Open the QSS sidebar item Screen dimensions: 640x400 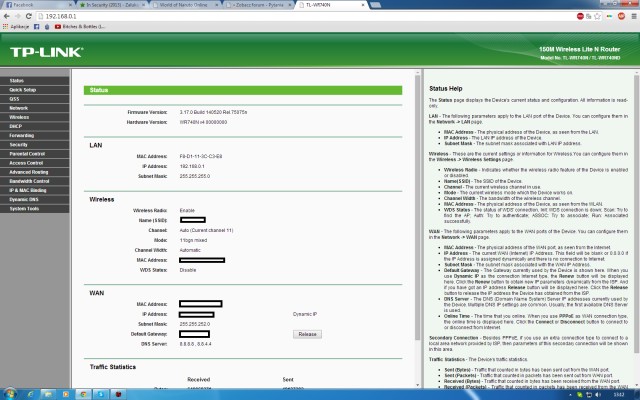tap(35, 99)
